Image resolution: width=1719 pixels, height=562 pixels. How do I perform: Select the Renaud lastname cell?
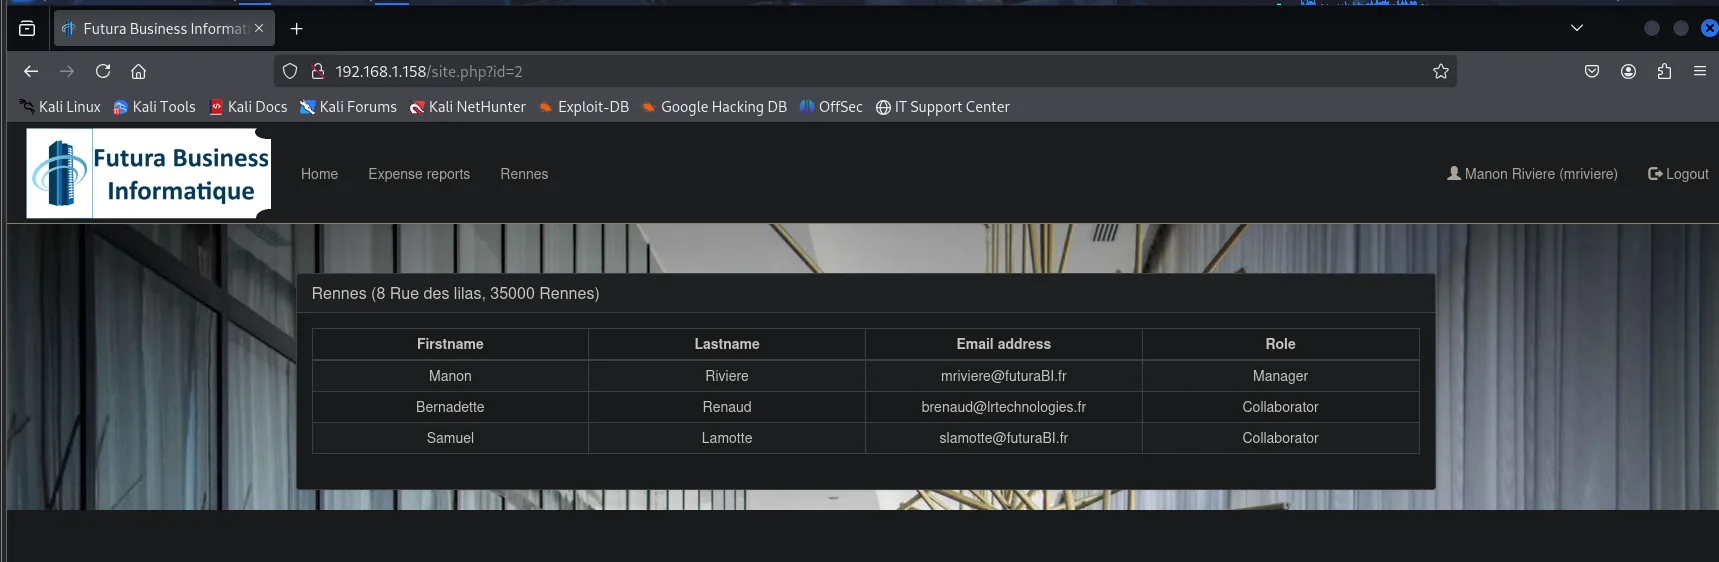(727, 407)
